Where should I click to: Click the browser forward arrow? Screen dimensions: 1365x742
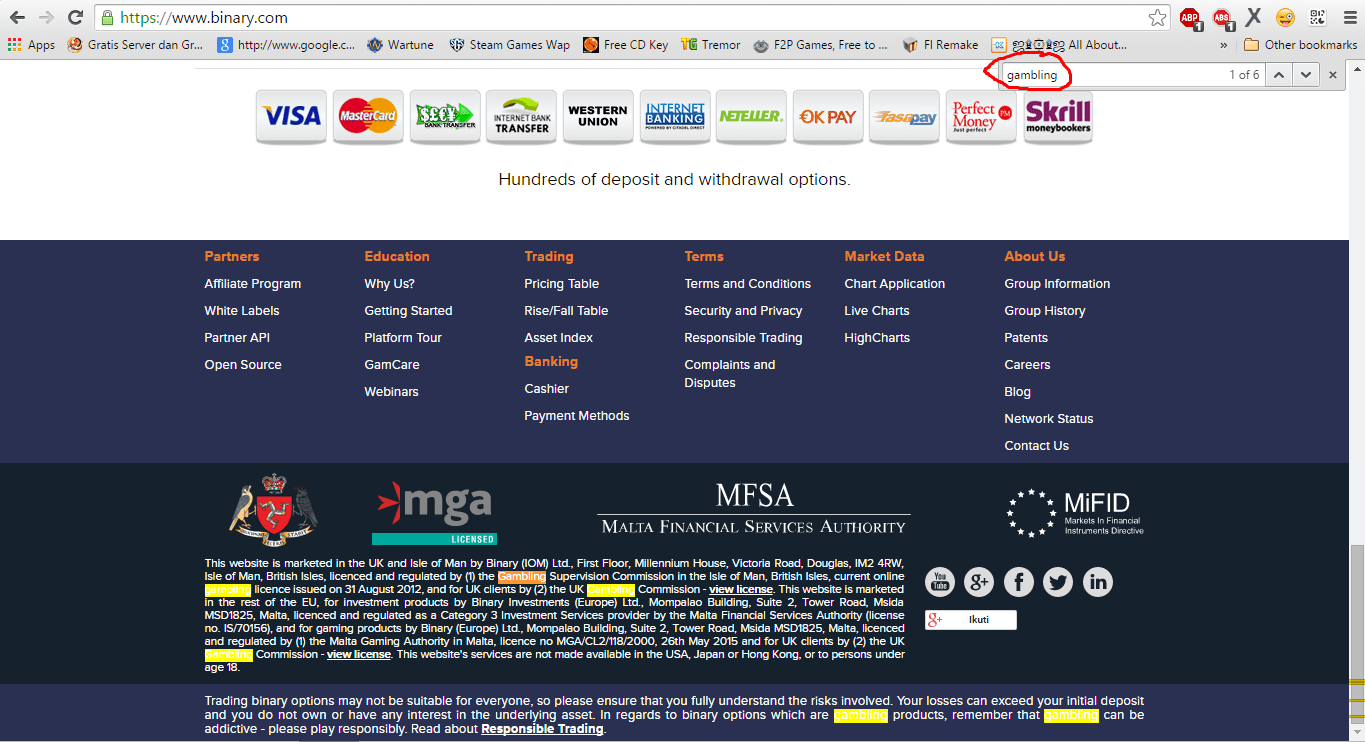(x=46, y=17)
